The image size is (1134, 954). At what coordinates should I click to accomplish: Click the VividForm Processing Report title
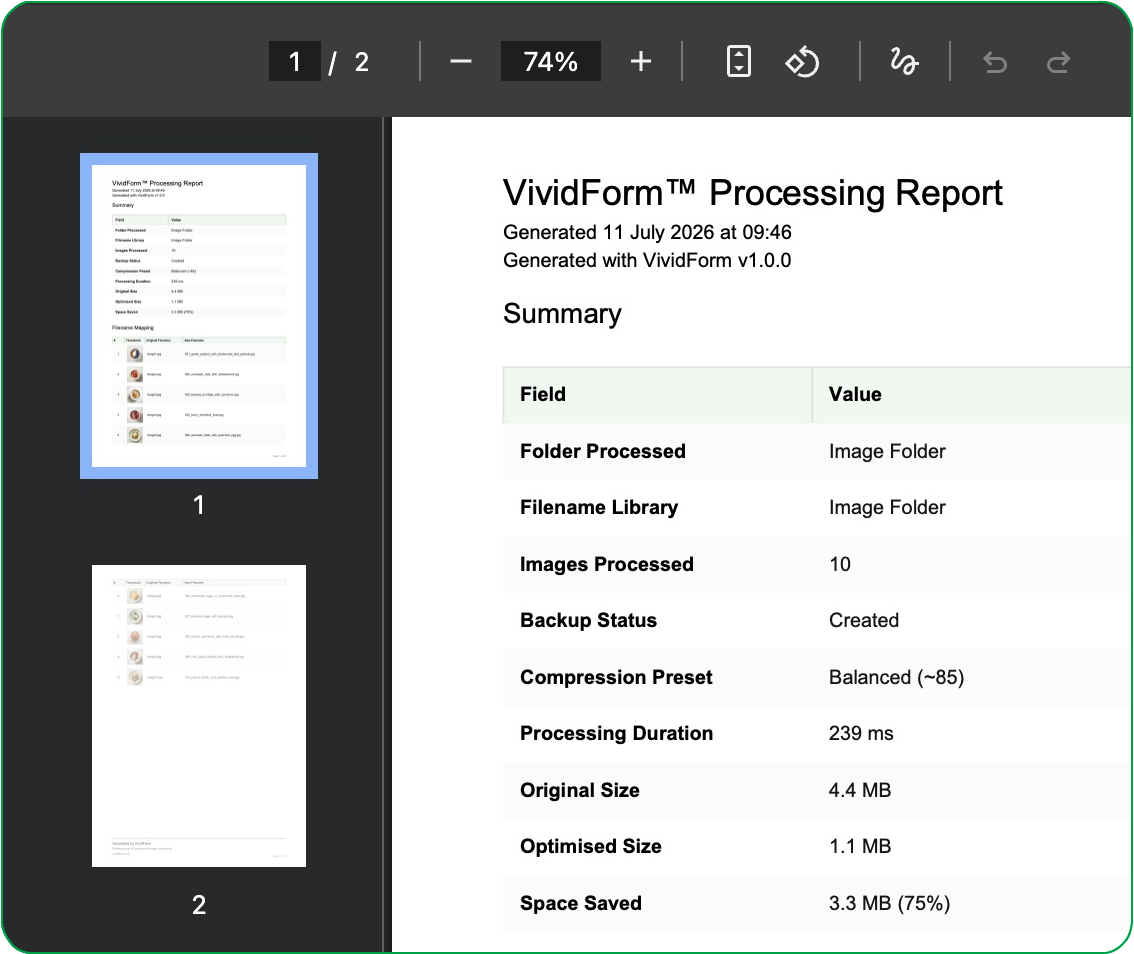[752, 193]
